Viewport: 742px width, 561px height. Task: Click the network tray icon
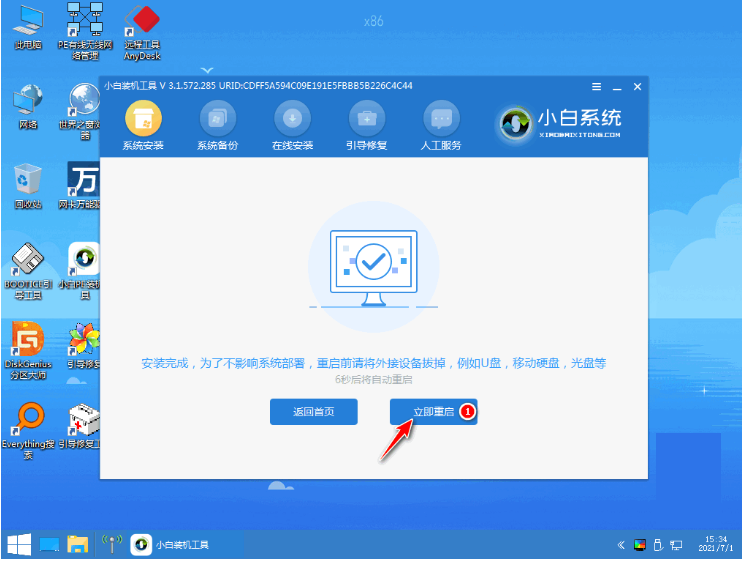pos(677,545)
